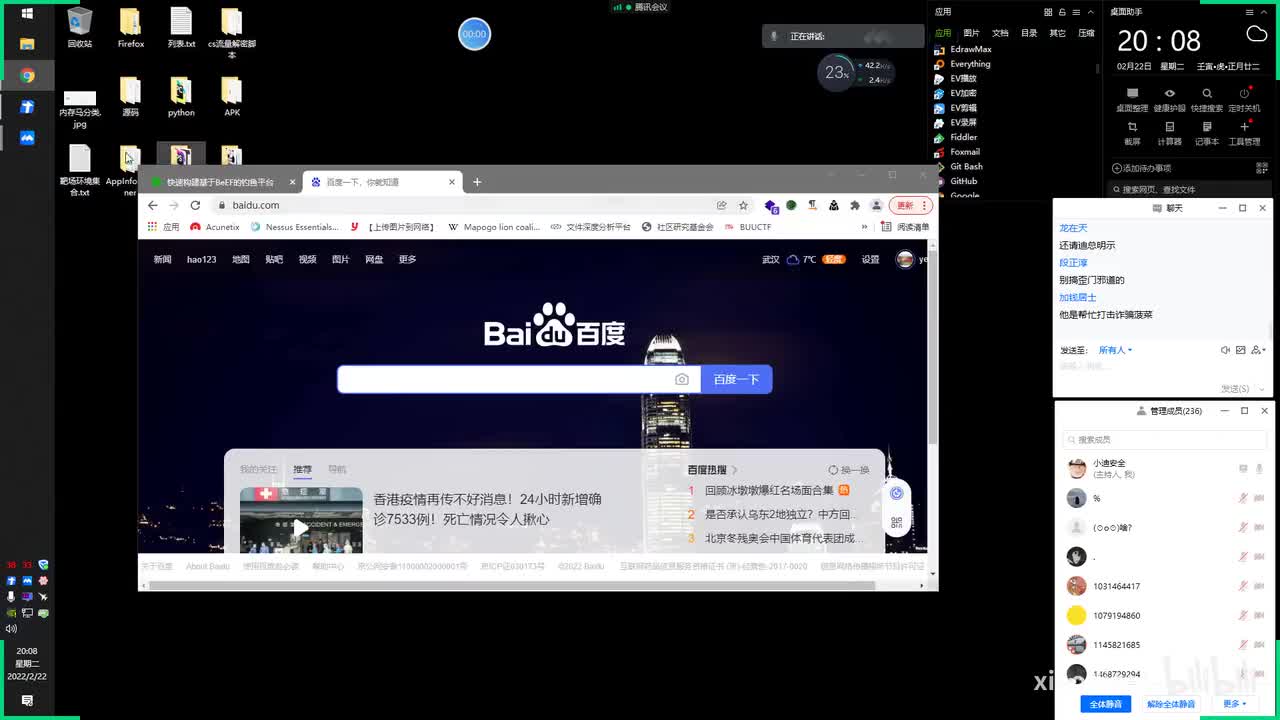This screenshot has width=1280, height=720.
Task: Click the Chrome icon in the taskbar
Action: 27,76
